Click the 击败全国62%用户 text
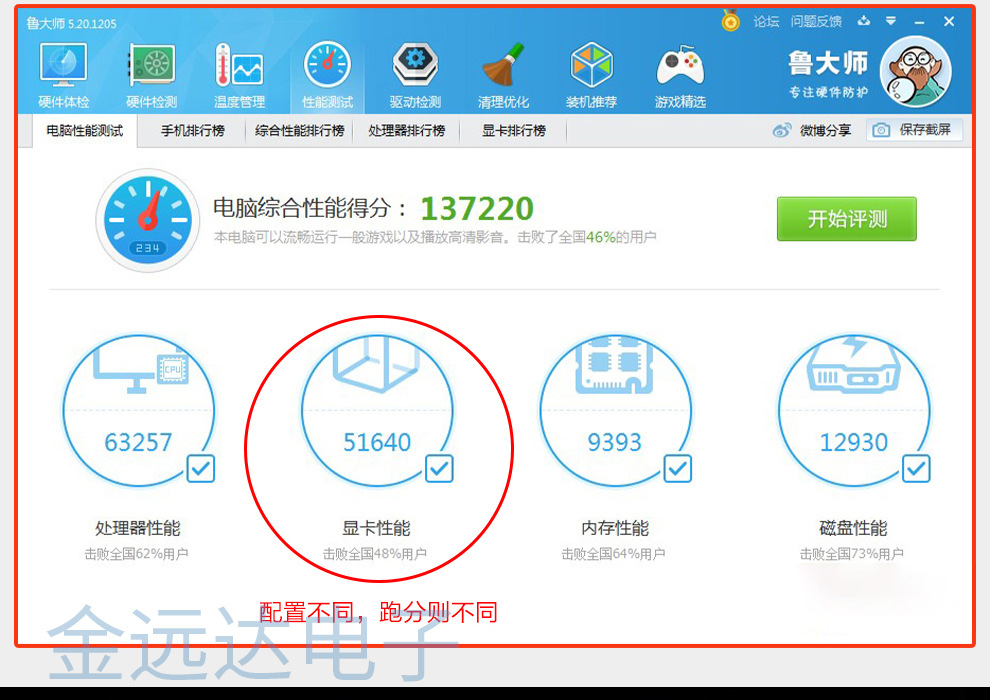The height and width of the screenshot is (700, 990). coord(136,554)
